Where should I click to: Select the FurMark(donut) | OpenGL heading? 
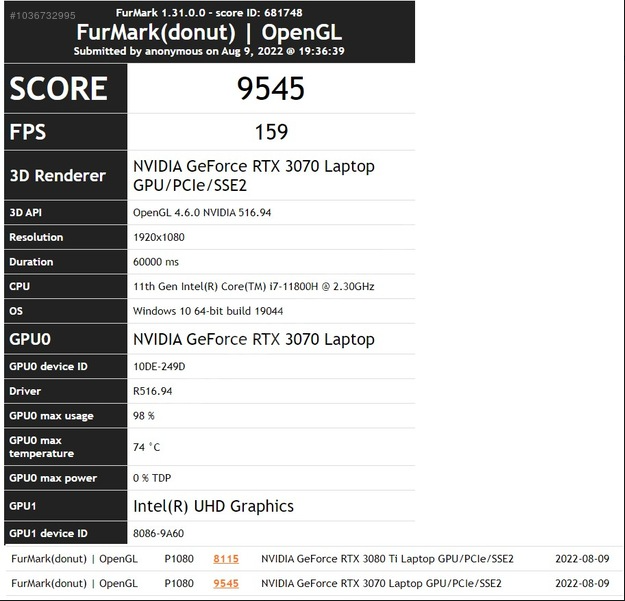[x=209, y=32]
